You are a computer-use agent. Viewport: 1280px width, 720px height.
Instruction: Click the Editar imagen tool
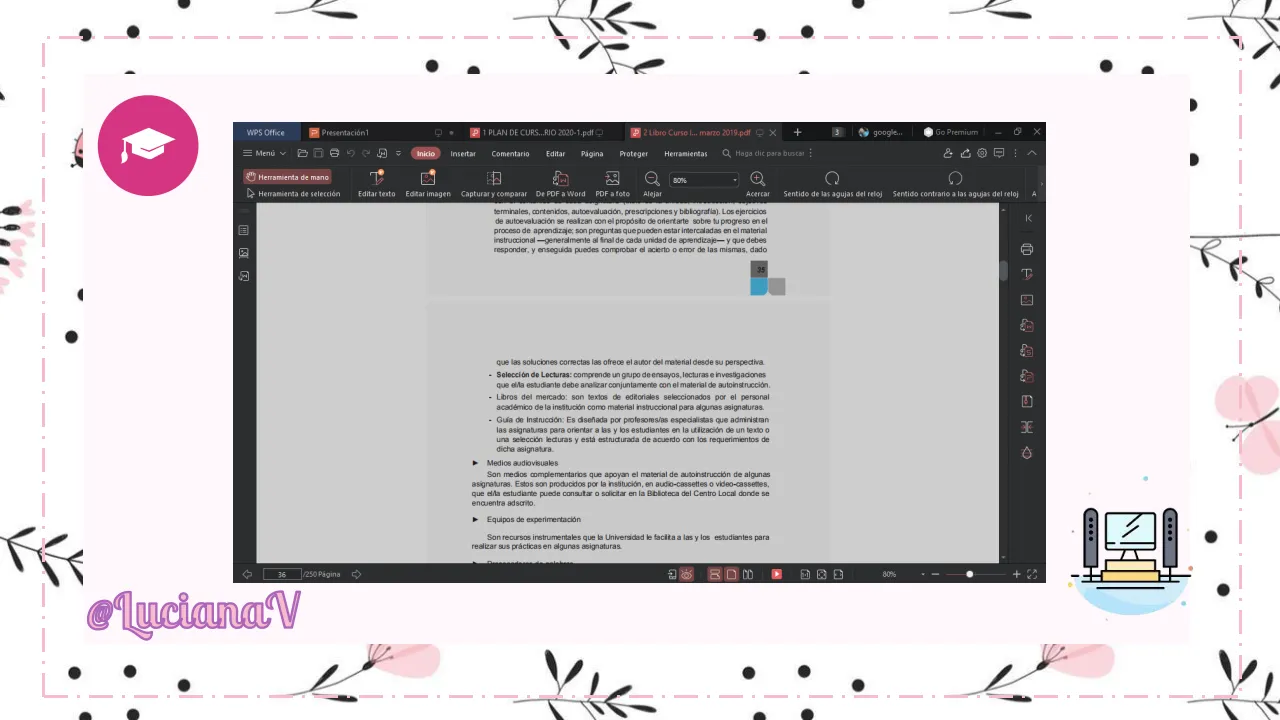[428, 184]
